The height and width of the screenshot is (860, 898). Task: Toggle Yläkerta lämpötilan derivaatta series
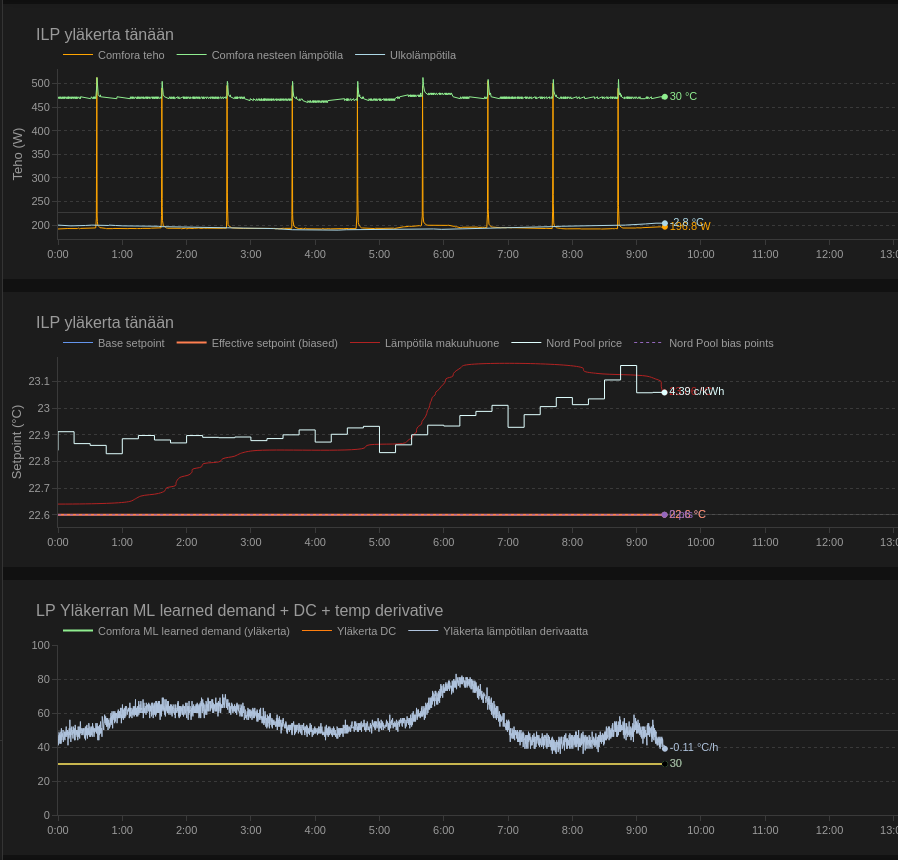(515, 631)
